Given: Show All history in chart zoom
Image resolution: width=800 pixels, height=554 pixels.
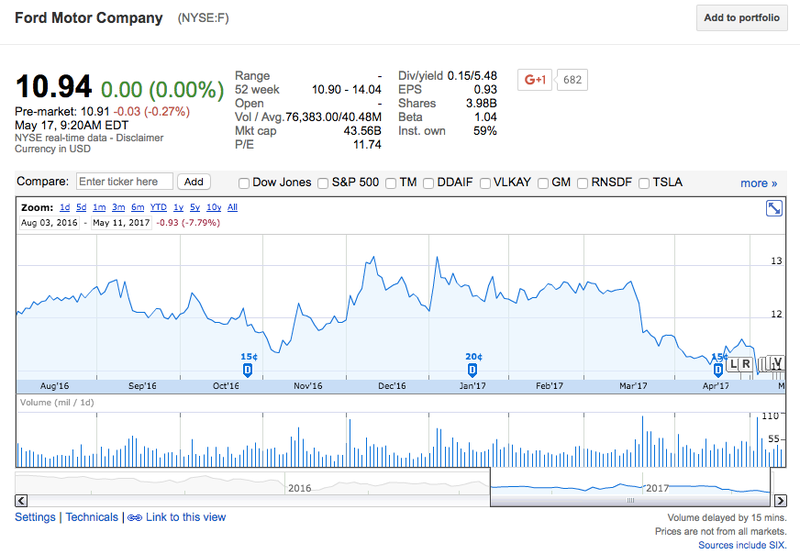Looking at the screenshot, I should [232, 207].
